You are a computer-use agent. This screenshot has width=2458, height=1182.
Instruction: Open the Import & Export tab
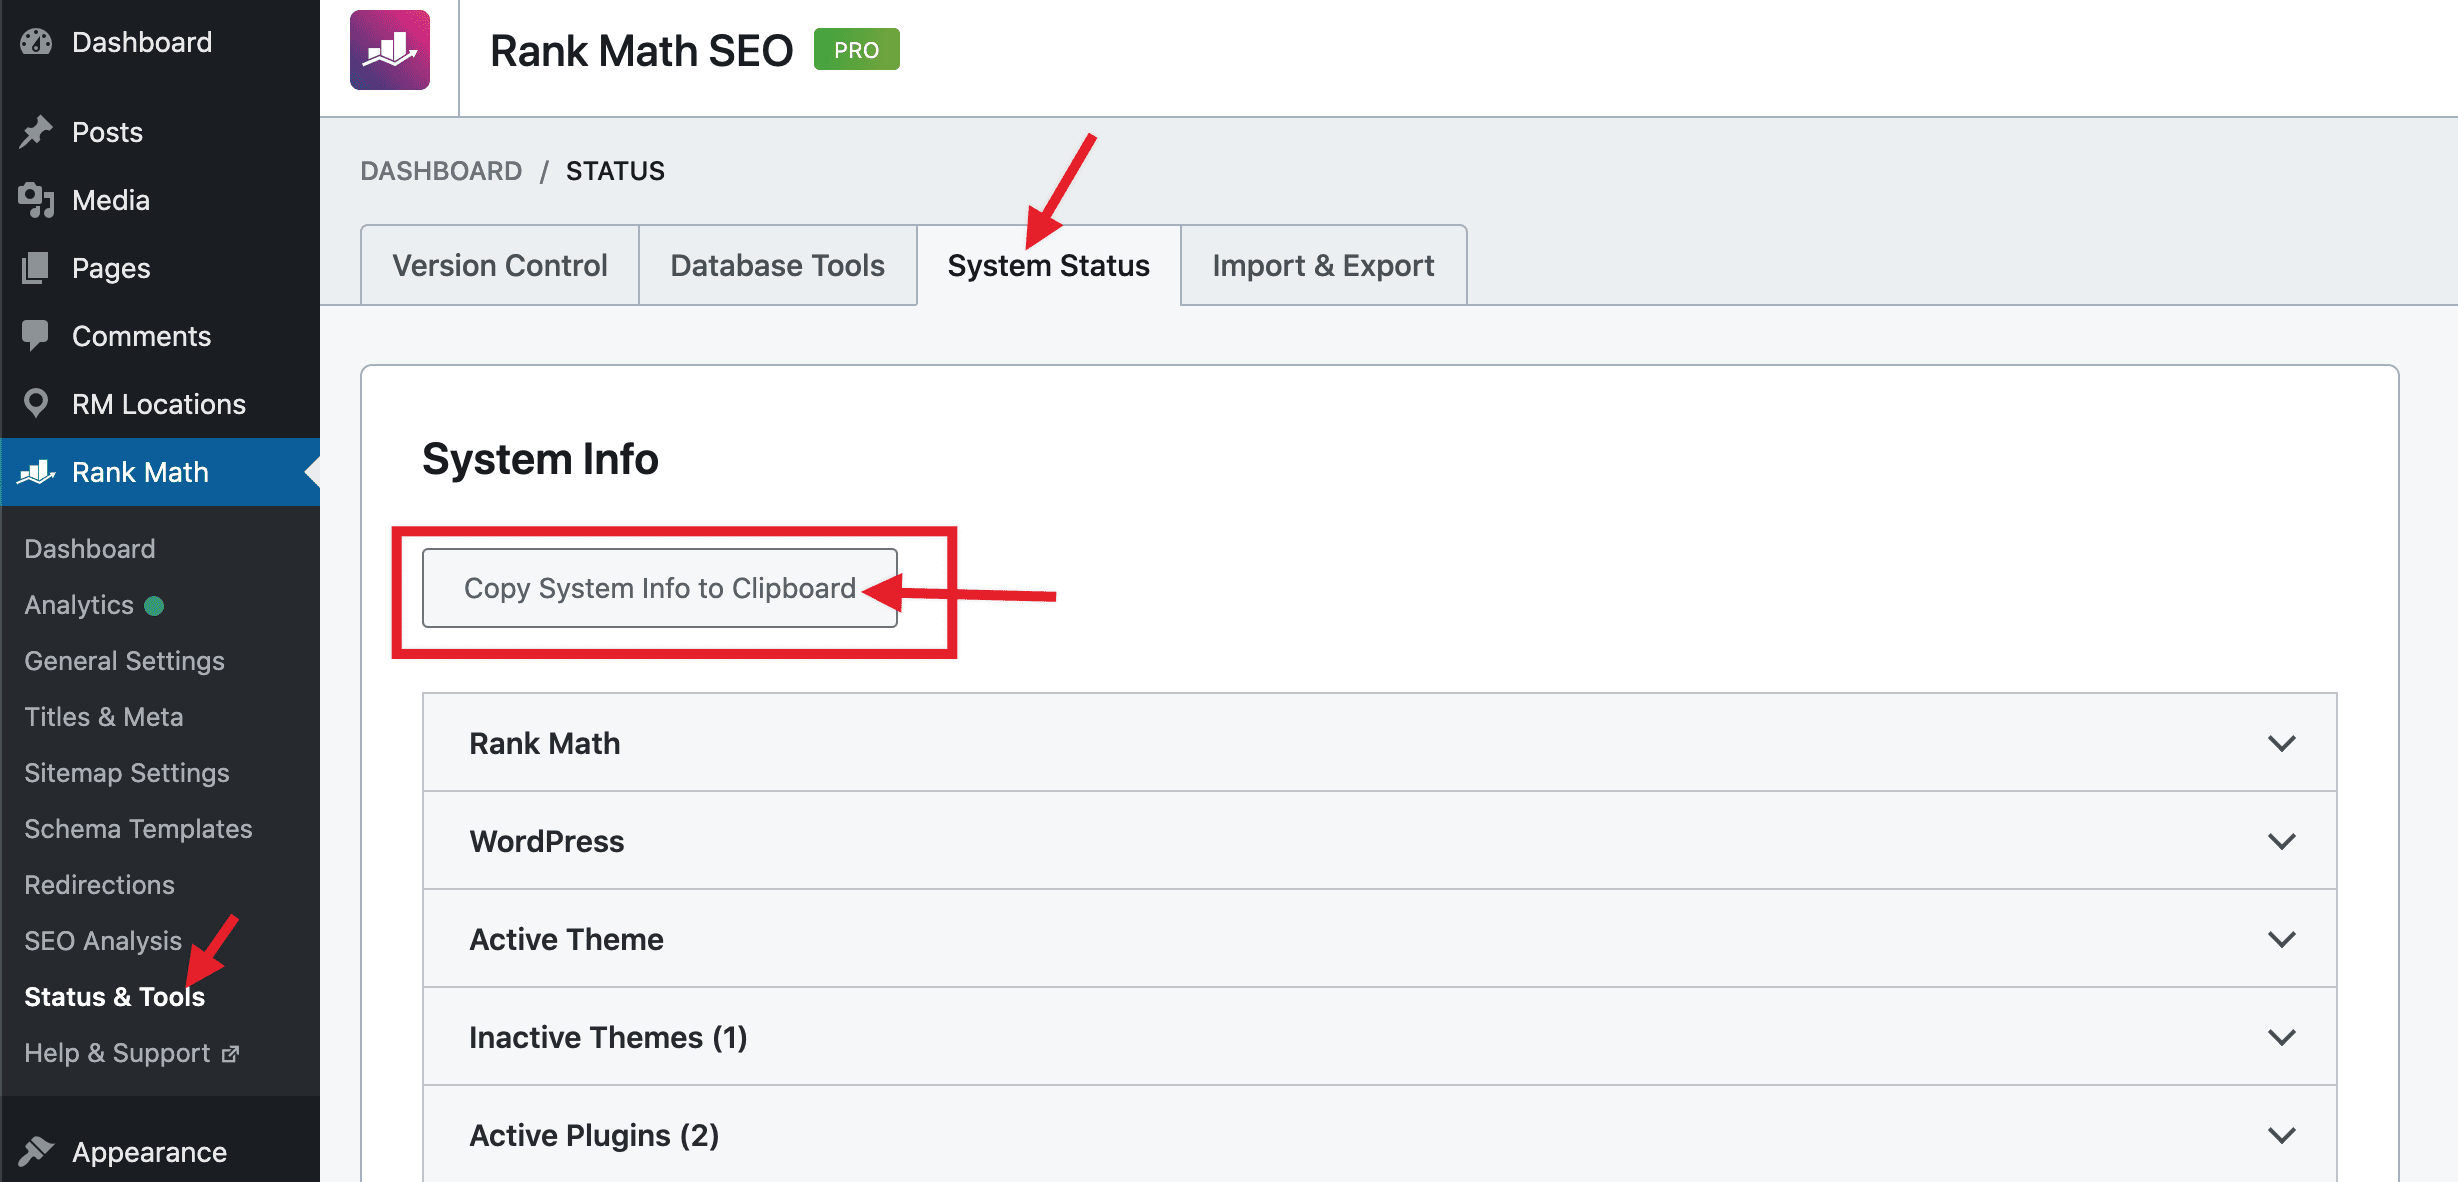1324,265
